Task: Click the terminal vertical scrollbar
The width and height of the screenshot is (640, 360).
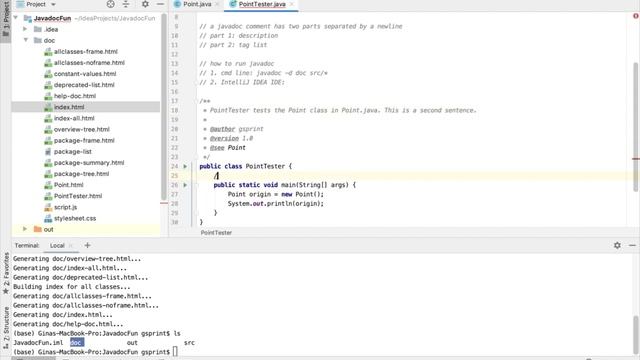Action: coord(636,336)
